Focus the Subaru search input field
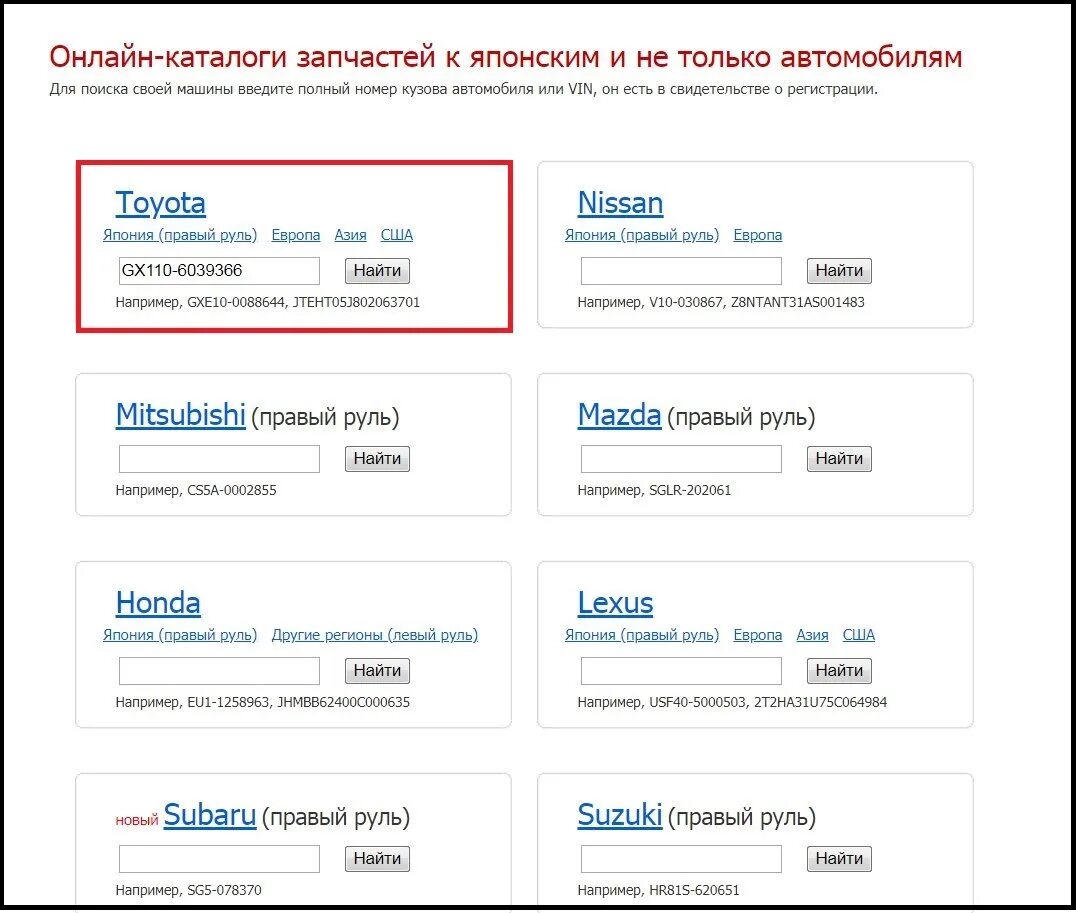The image size is (1076, 913). coord(219,859)
